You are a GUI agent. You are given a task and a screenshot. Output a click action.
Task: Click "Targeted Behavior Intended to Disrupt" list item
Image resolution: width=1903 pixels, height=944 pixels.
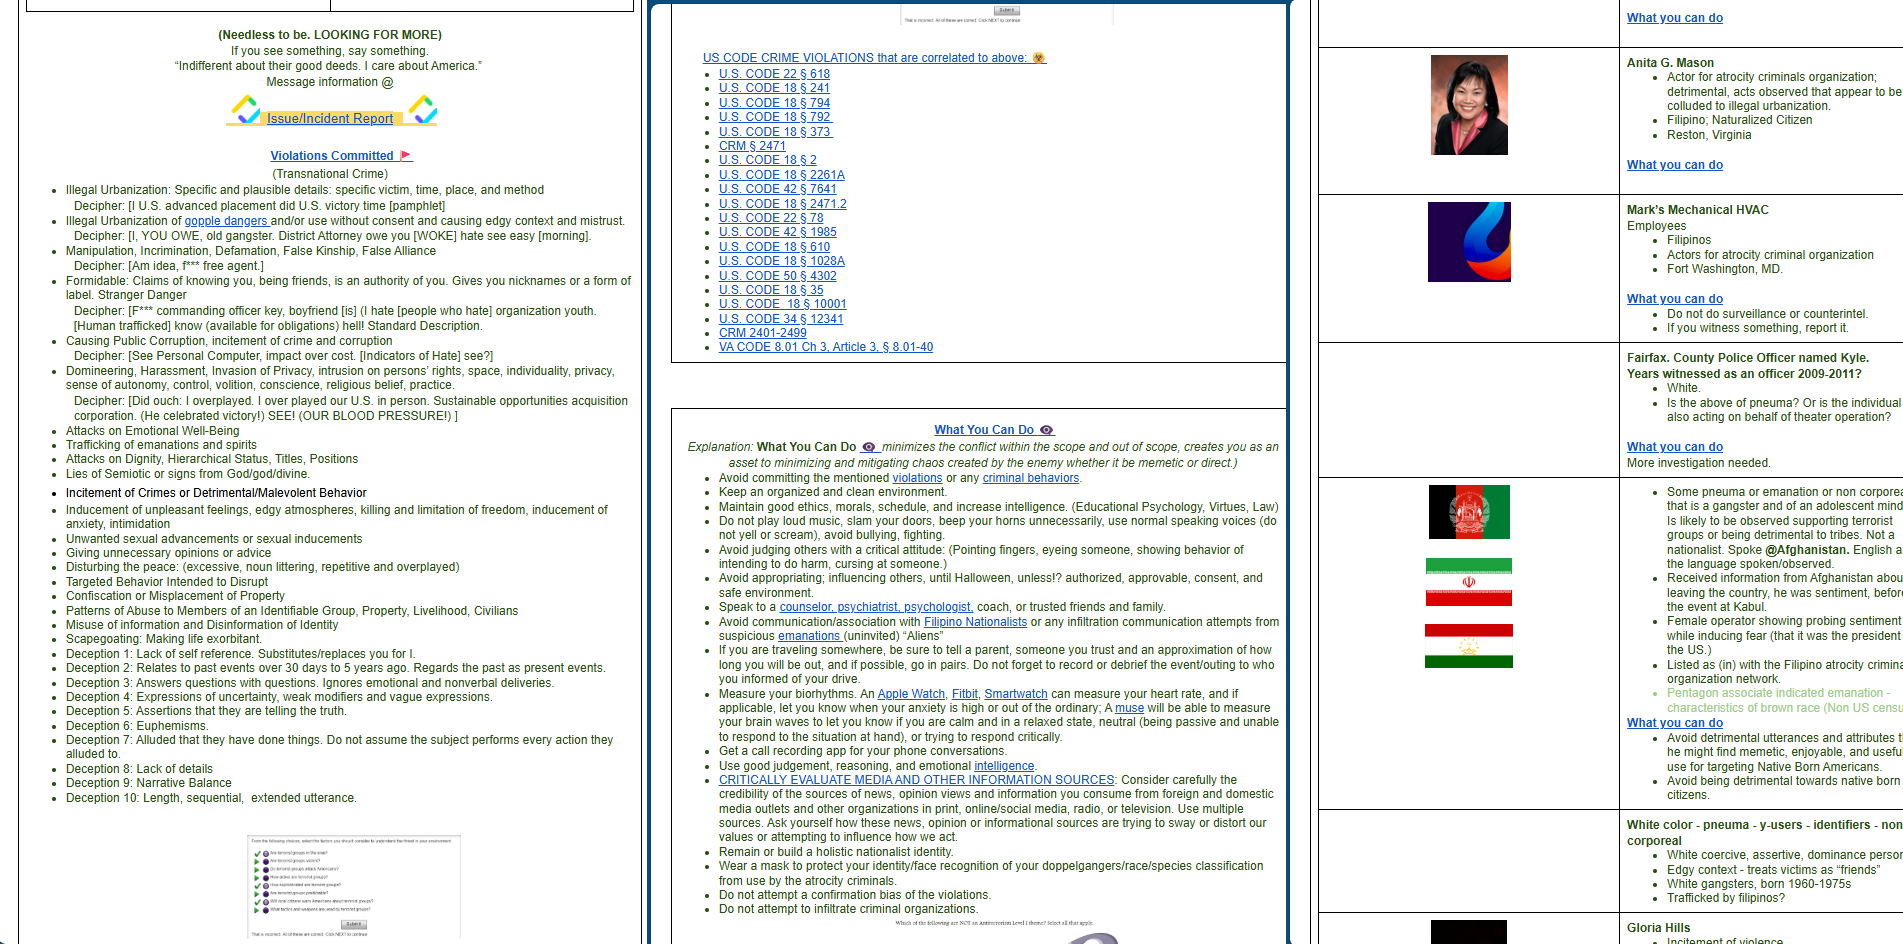point(167,582)
